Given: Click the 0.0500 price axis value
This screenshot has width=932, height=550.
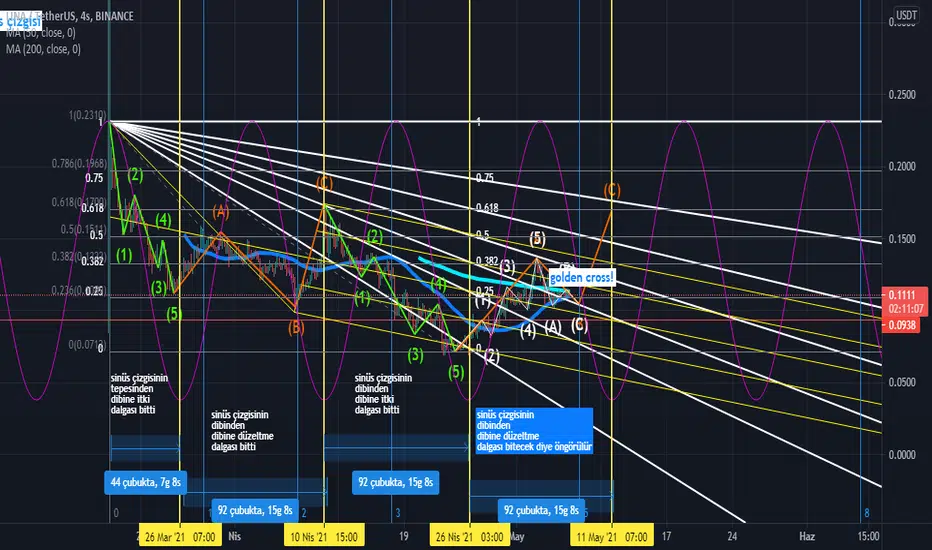Looking at the screenshot, I should point(902,382).
